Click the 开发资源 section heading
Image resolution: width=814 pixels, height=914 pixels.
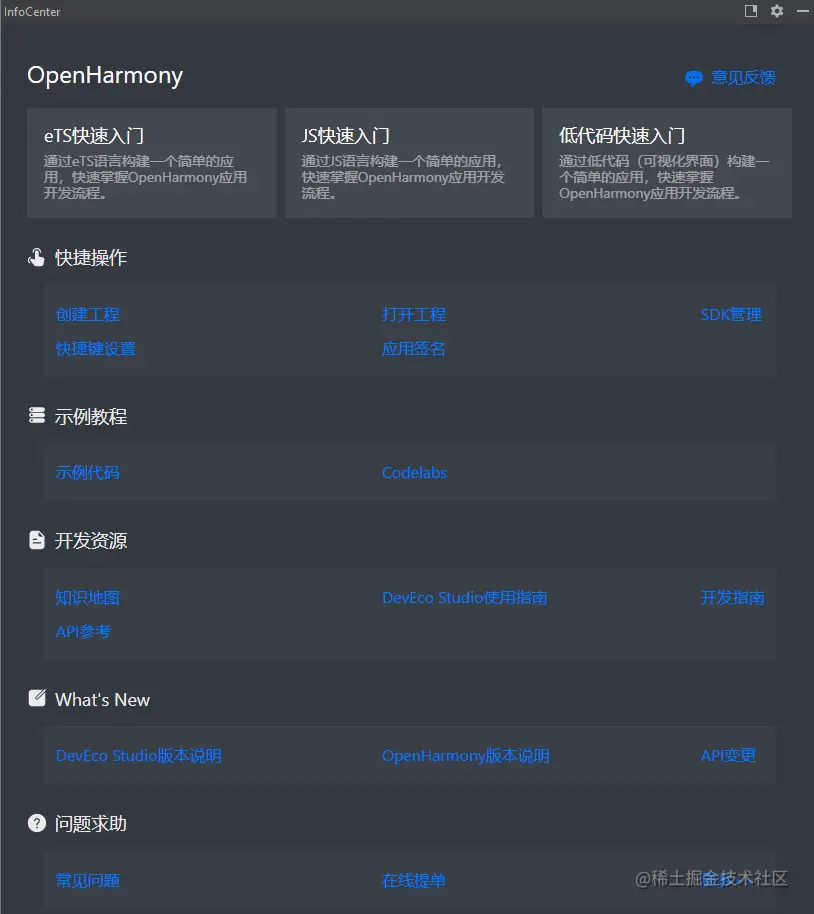(x=91, y=540)
